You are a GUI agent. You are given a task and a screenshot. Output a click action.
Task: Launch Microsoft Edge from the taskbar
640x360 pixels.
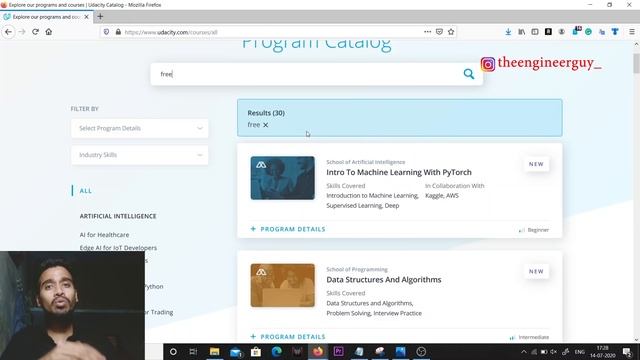pos(276,351)
